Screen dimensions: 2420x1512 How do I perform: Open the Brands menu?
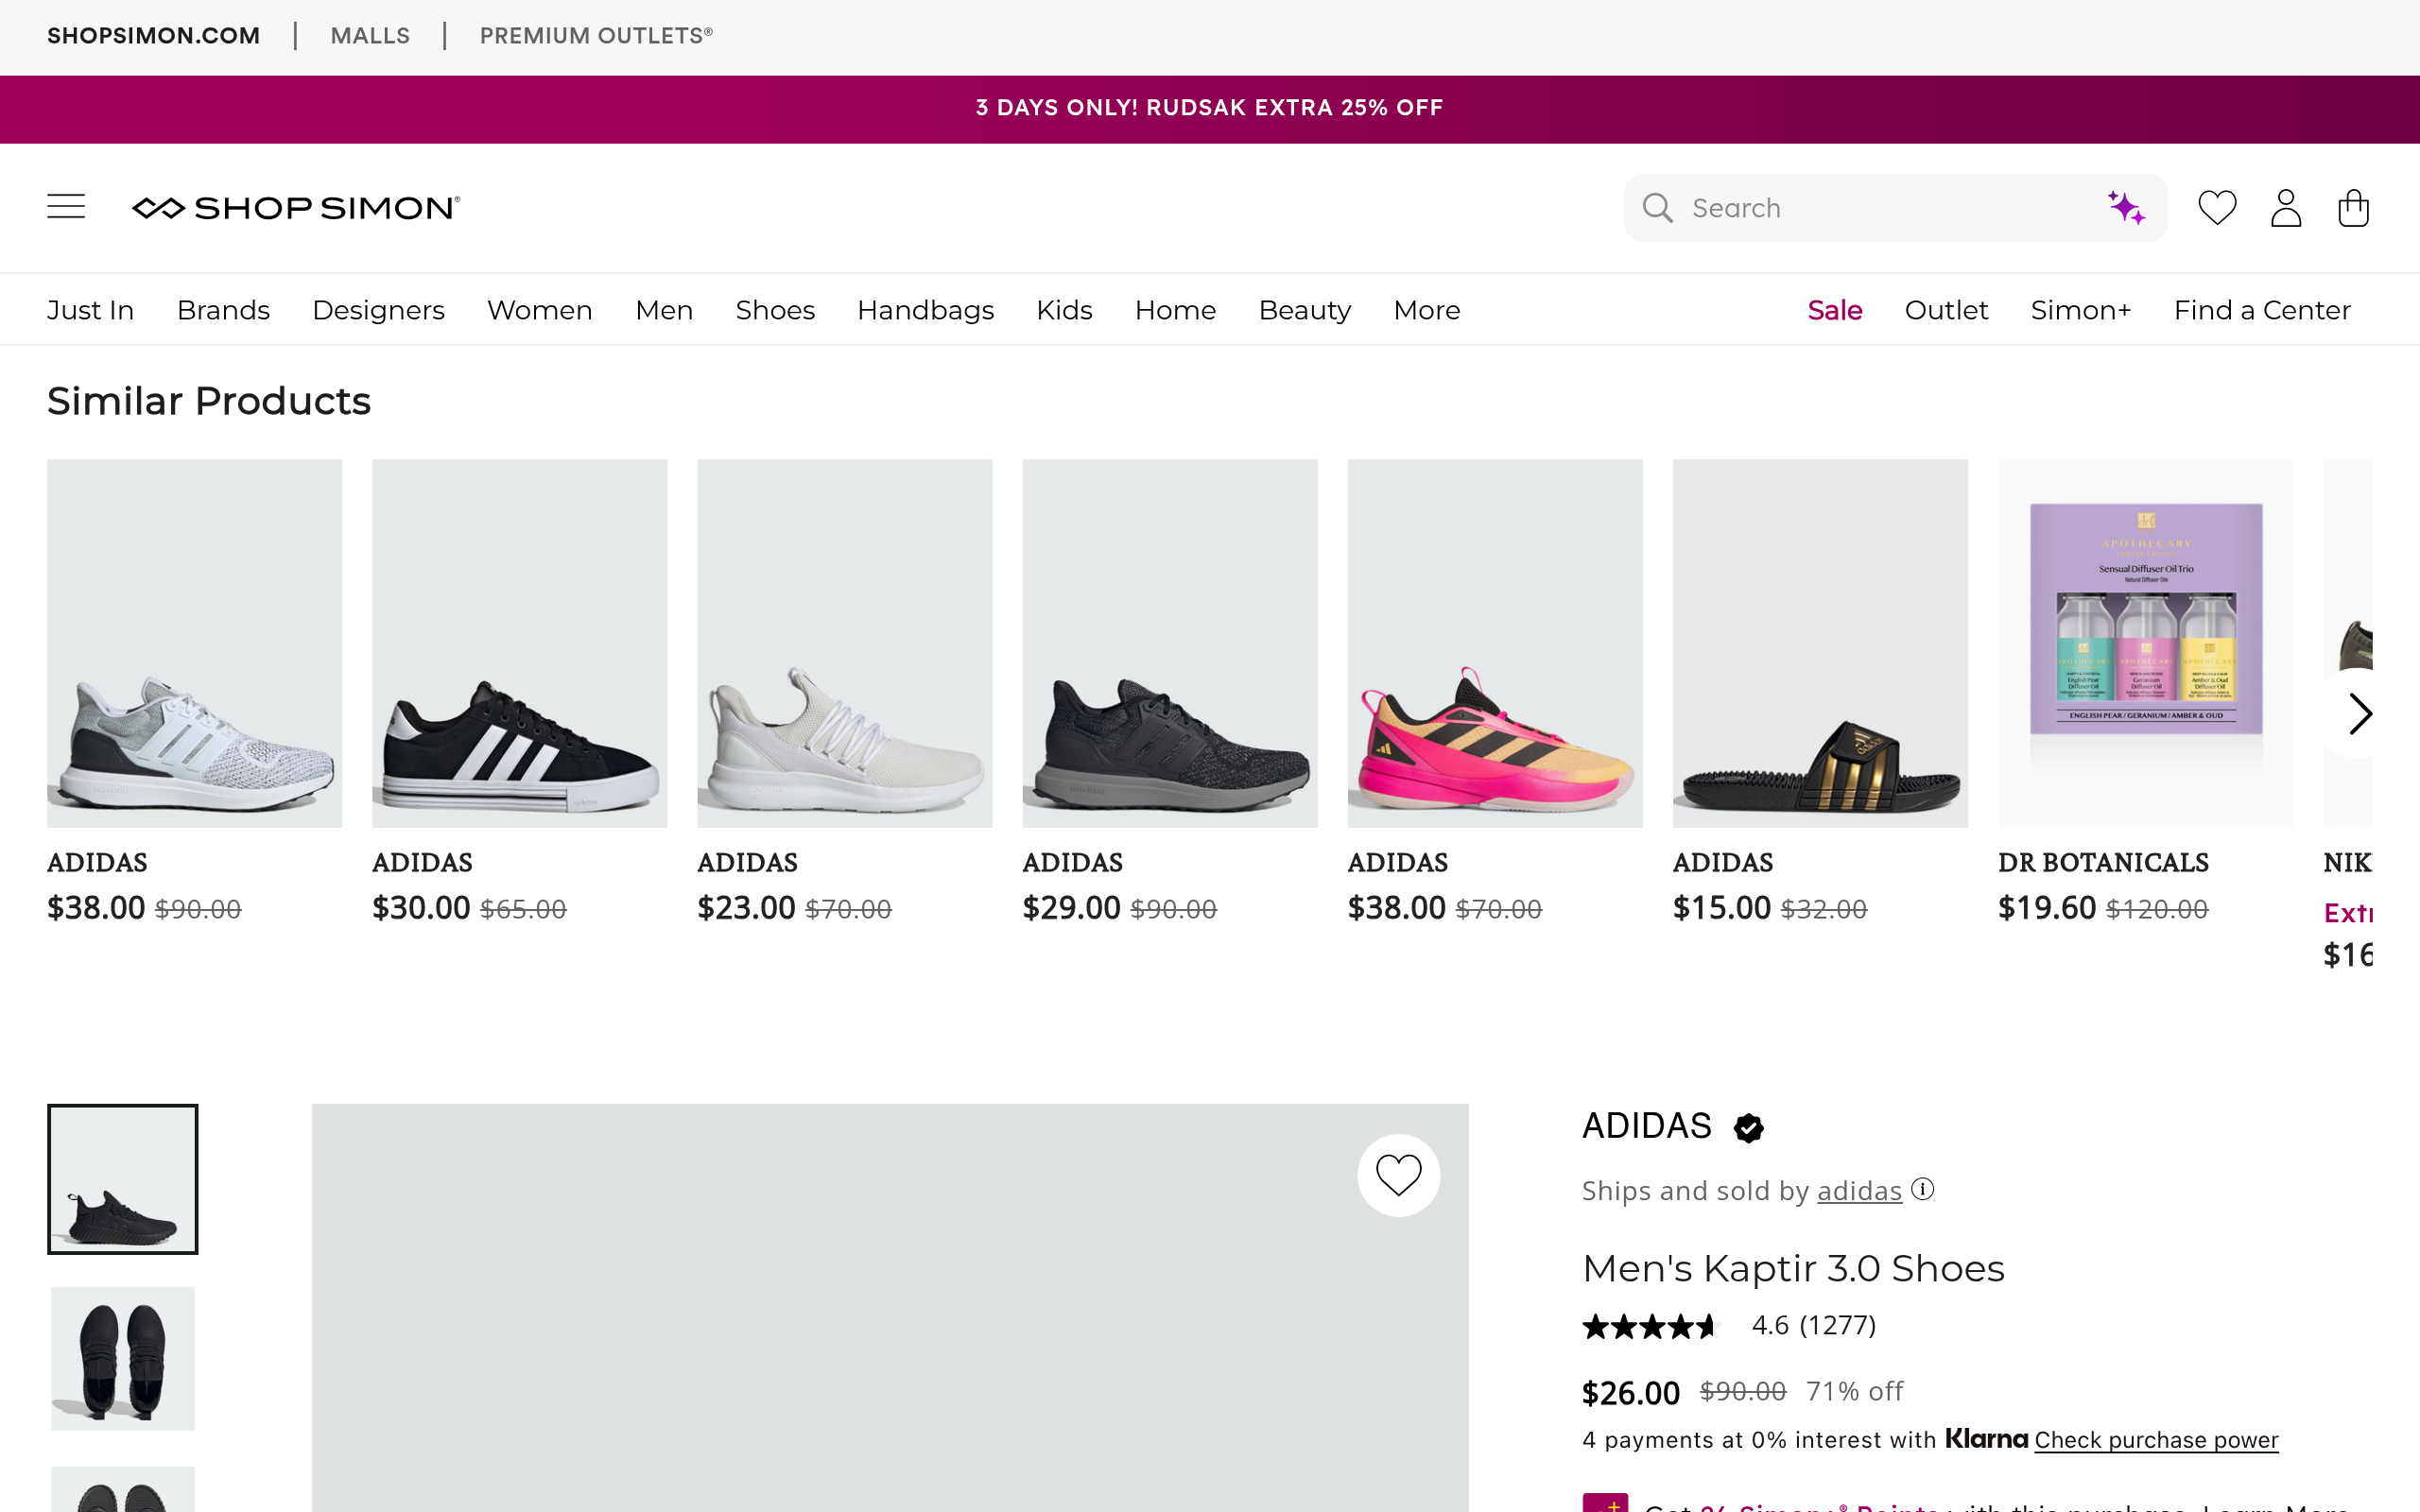pyautogui.click(x=223, y=310)
